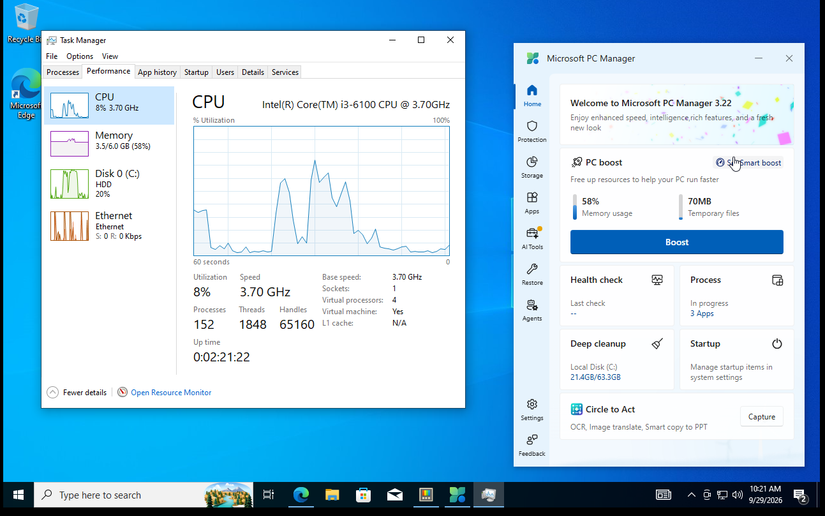Open the File menu in Task Manager
Viewport: 825px width, 516px height.
click(x=52, y=56)
